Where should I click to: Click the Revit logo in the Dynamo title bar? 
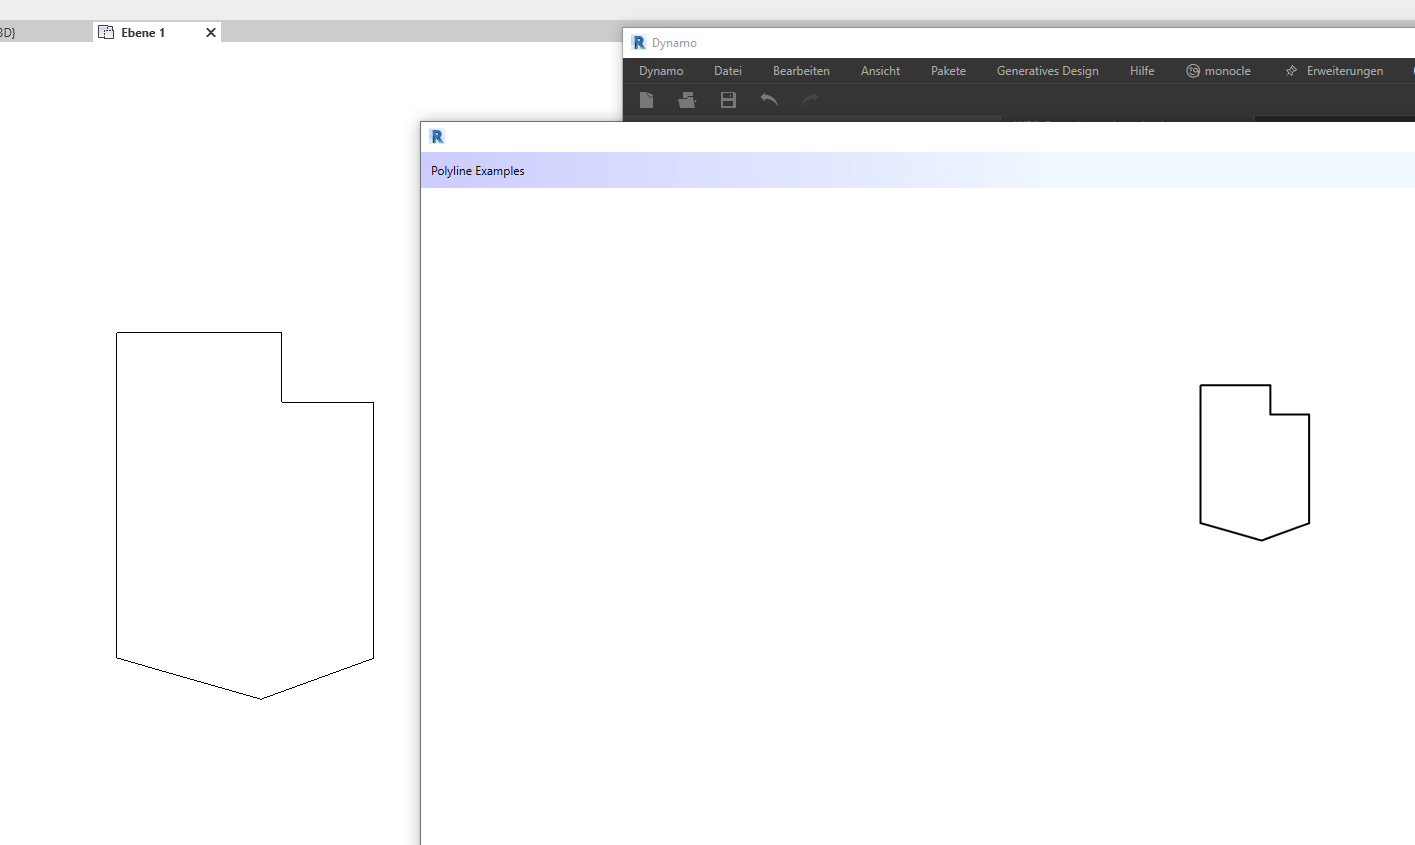[x=637, y=42]
